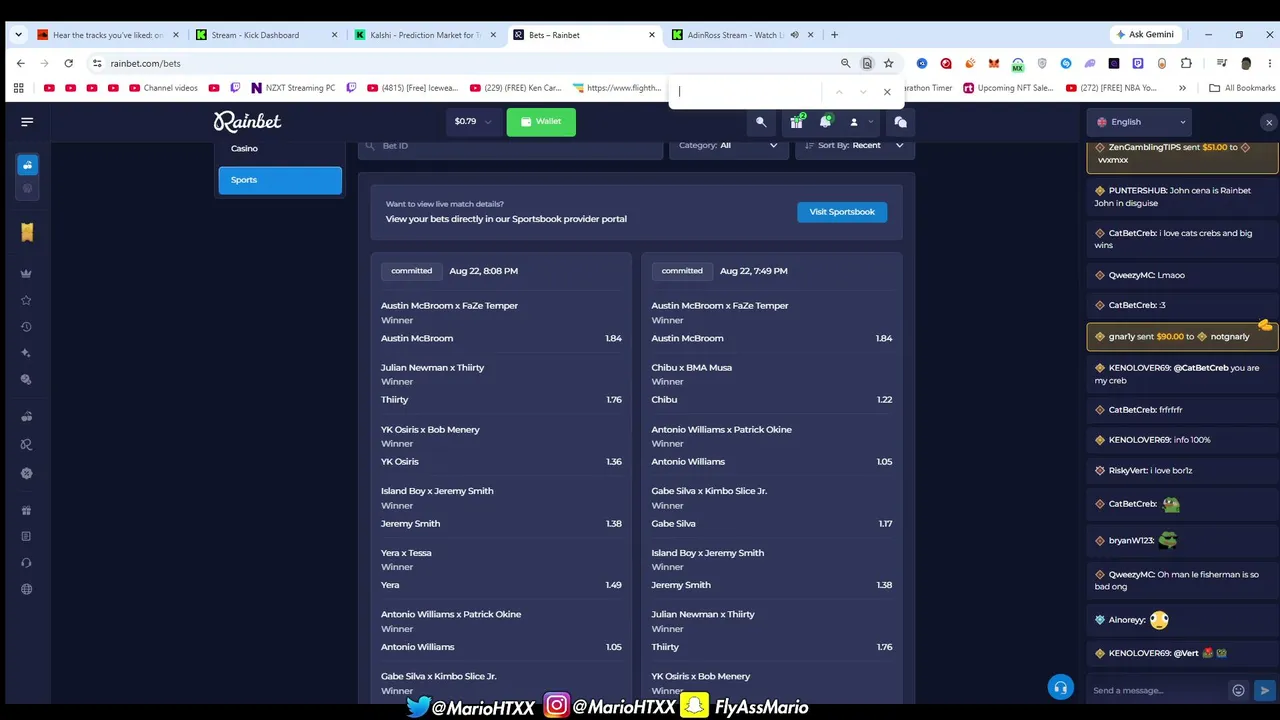Open the star favorites sidebar icon
Screen dimensions: 1280x720
pyautogui.click(x=27, y=300)
